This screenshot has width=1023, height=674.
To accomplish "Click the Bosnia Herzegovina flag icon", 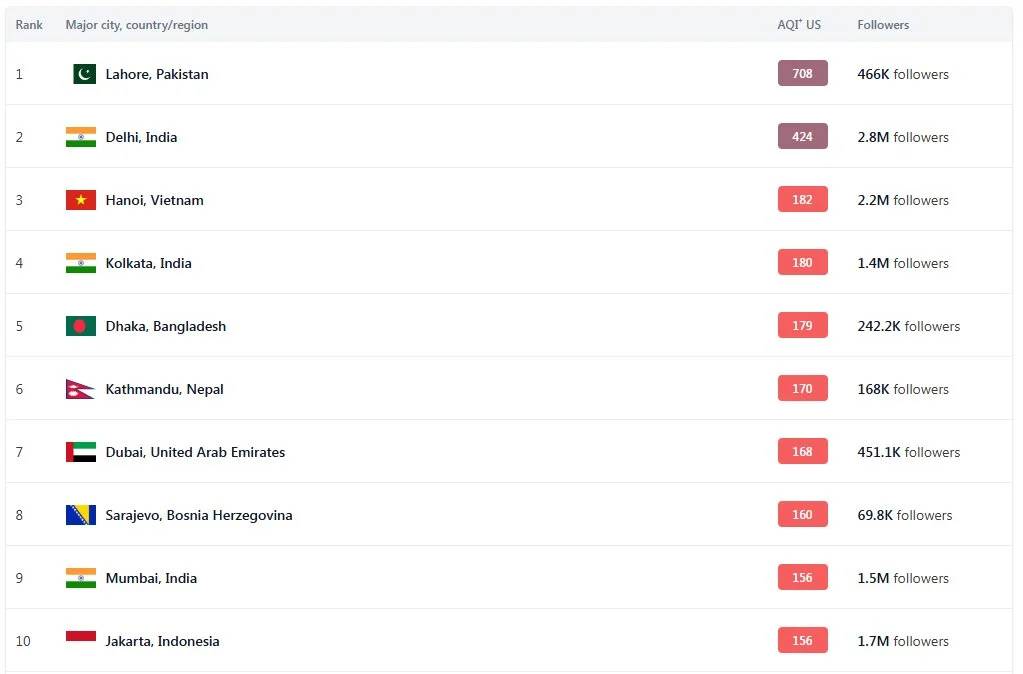I will pos(81,515).
